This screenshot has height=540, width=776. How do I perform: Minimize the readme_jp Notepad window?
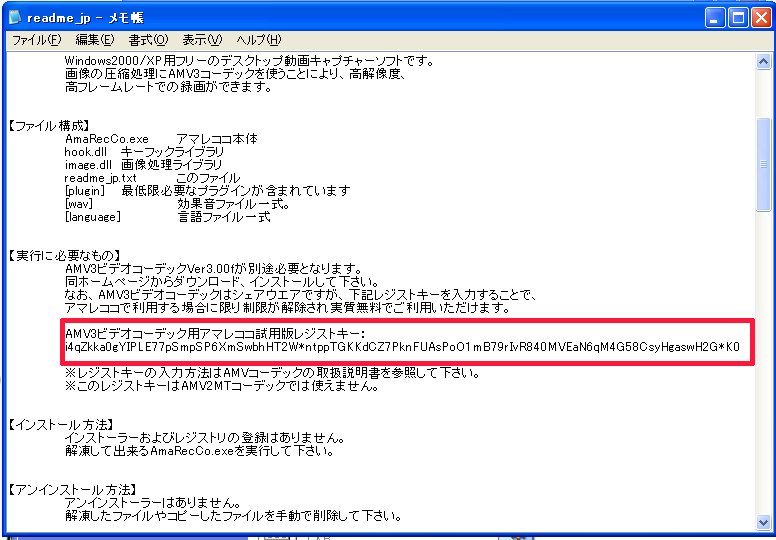(714, 18)
